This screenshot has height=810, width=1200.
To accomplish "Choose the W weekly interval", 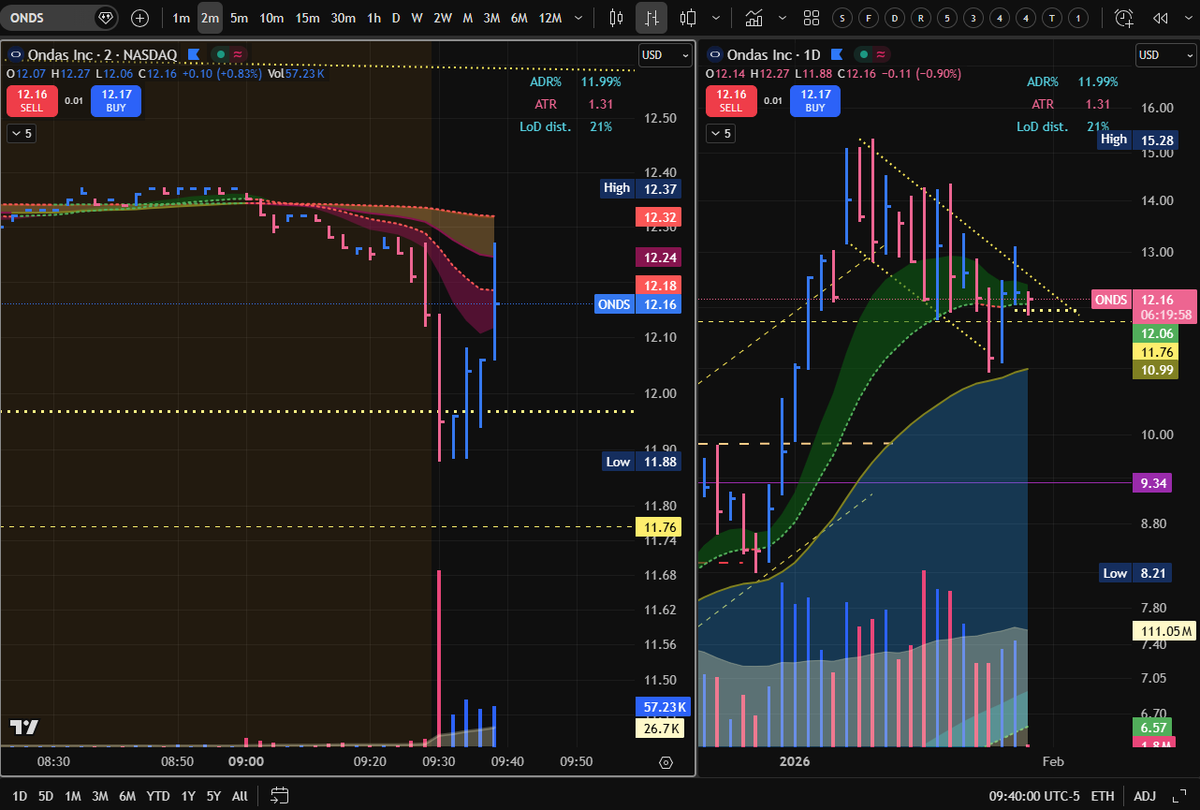I will [x=417, y=18].
